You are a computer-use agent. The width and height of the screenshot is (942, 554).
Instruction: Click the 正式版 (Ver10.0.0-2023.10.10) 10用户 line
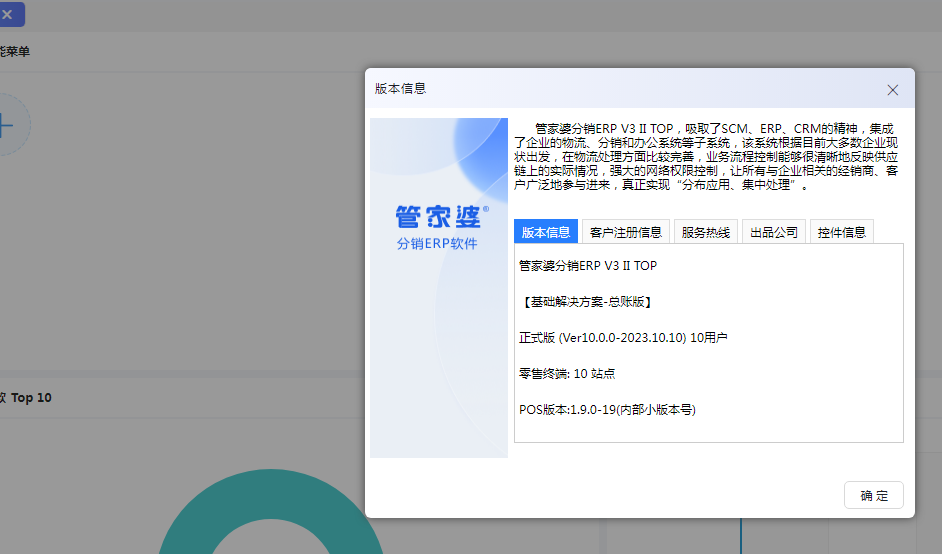pyautogui.click(x=623, y=338)
